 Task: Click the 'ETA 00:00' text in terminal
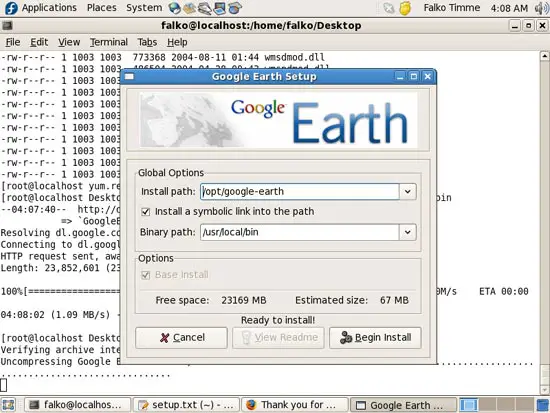[x=504, y=292]
